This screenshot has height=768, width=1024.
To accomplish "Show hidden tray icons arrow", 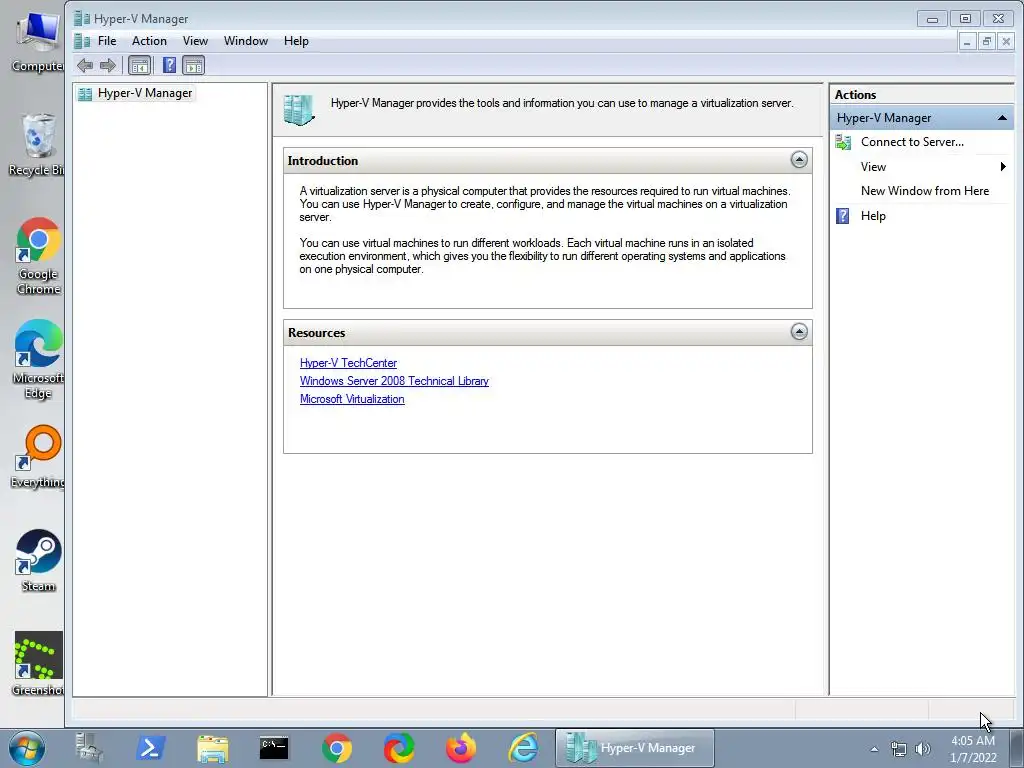I will coord(874,749).
